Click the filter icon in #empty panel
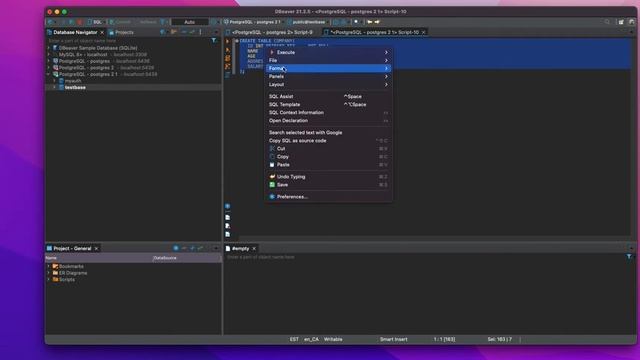This screenshot has width=640, height=360. (x=629, y=257)
